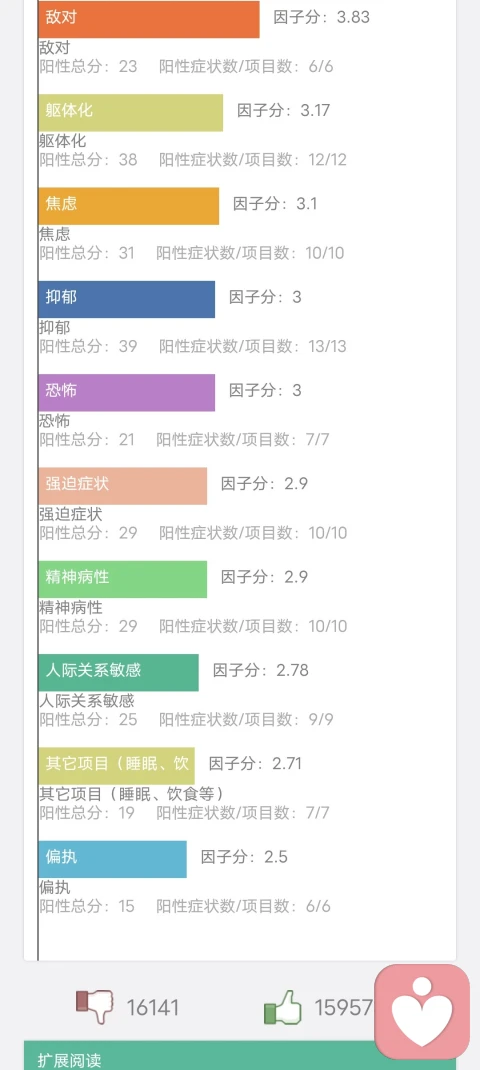
Task: Click 阳性总分: 39 under 抑郁
Action: point(88,346)
